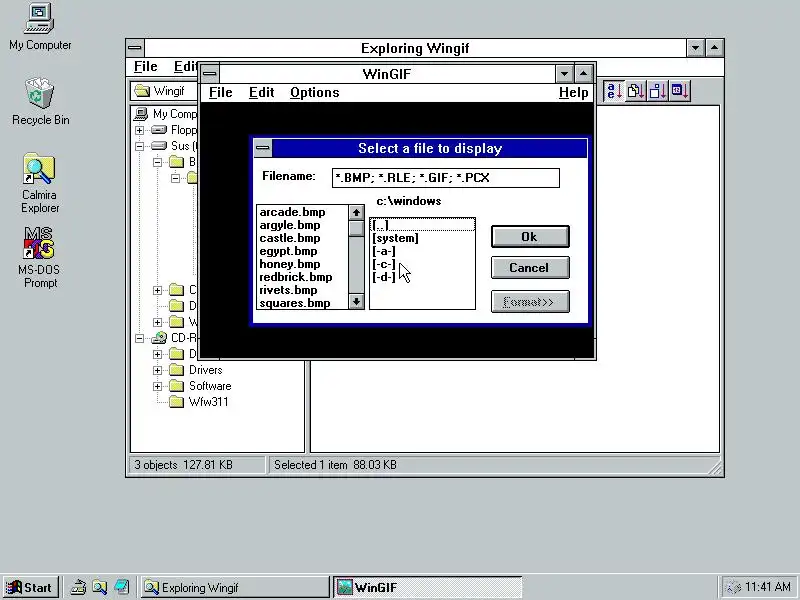This screenshot has height=600, width=800.
Task: Expand the Floppy drive tree node
Action: (x=139, y=130)
